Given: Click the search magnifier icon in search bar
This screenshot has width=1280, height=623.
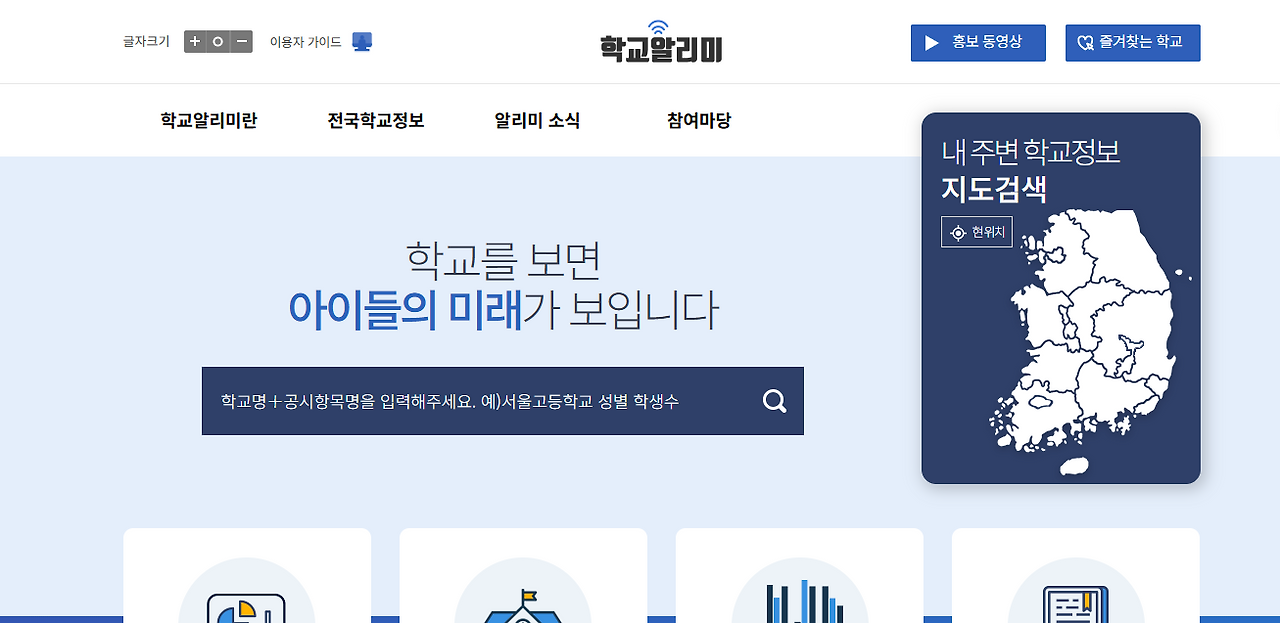Looking at the screenshot, I should (772, 401).
